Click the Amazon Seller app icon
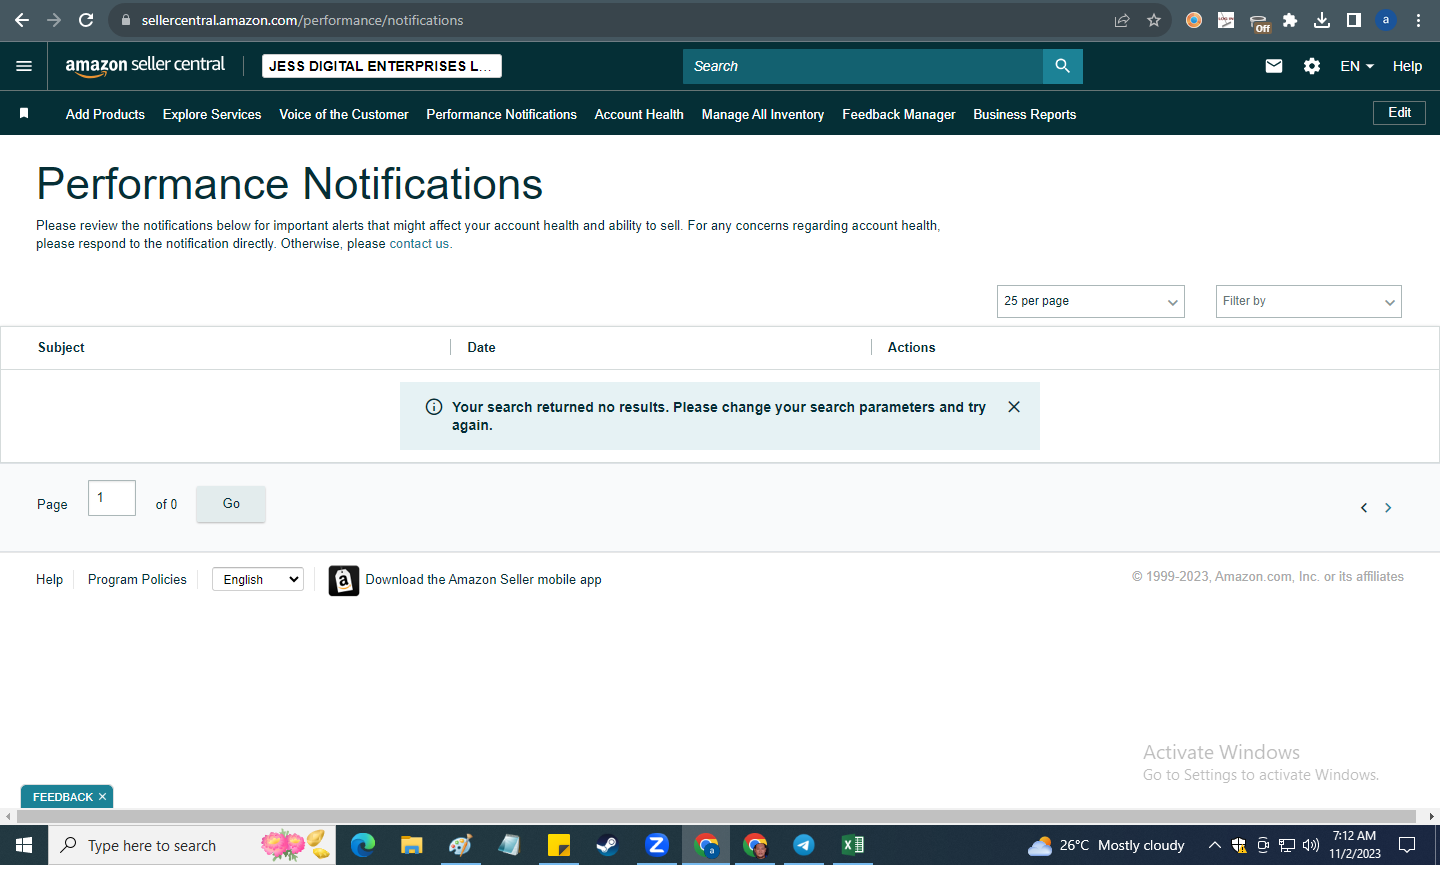Screen dimensions: 1440x872 point(344,580)
